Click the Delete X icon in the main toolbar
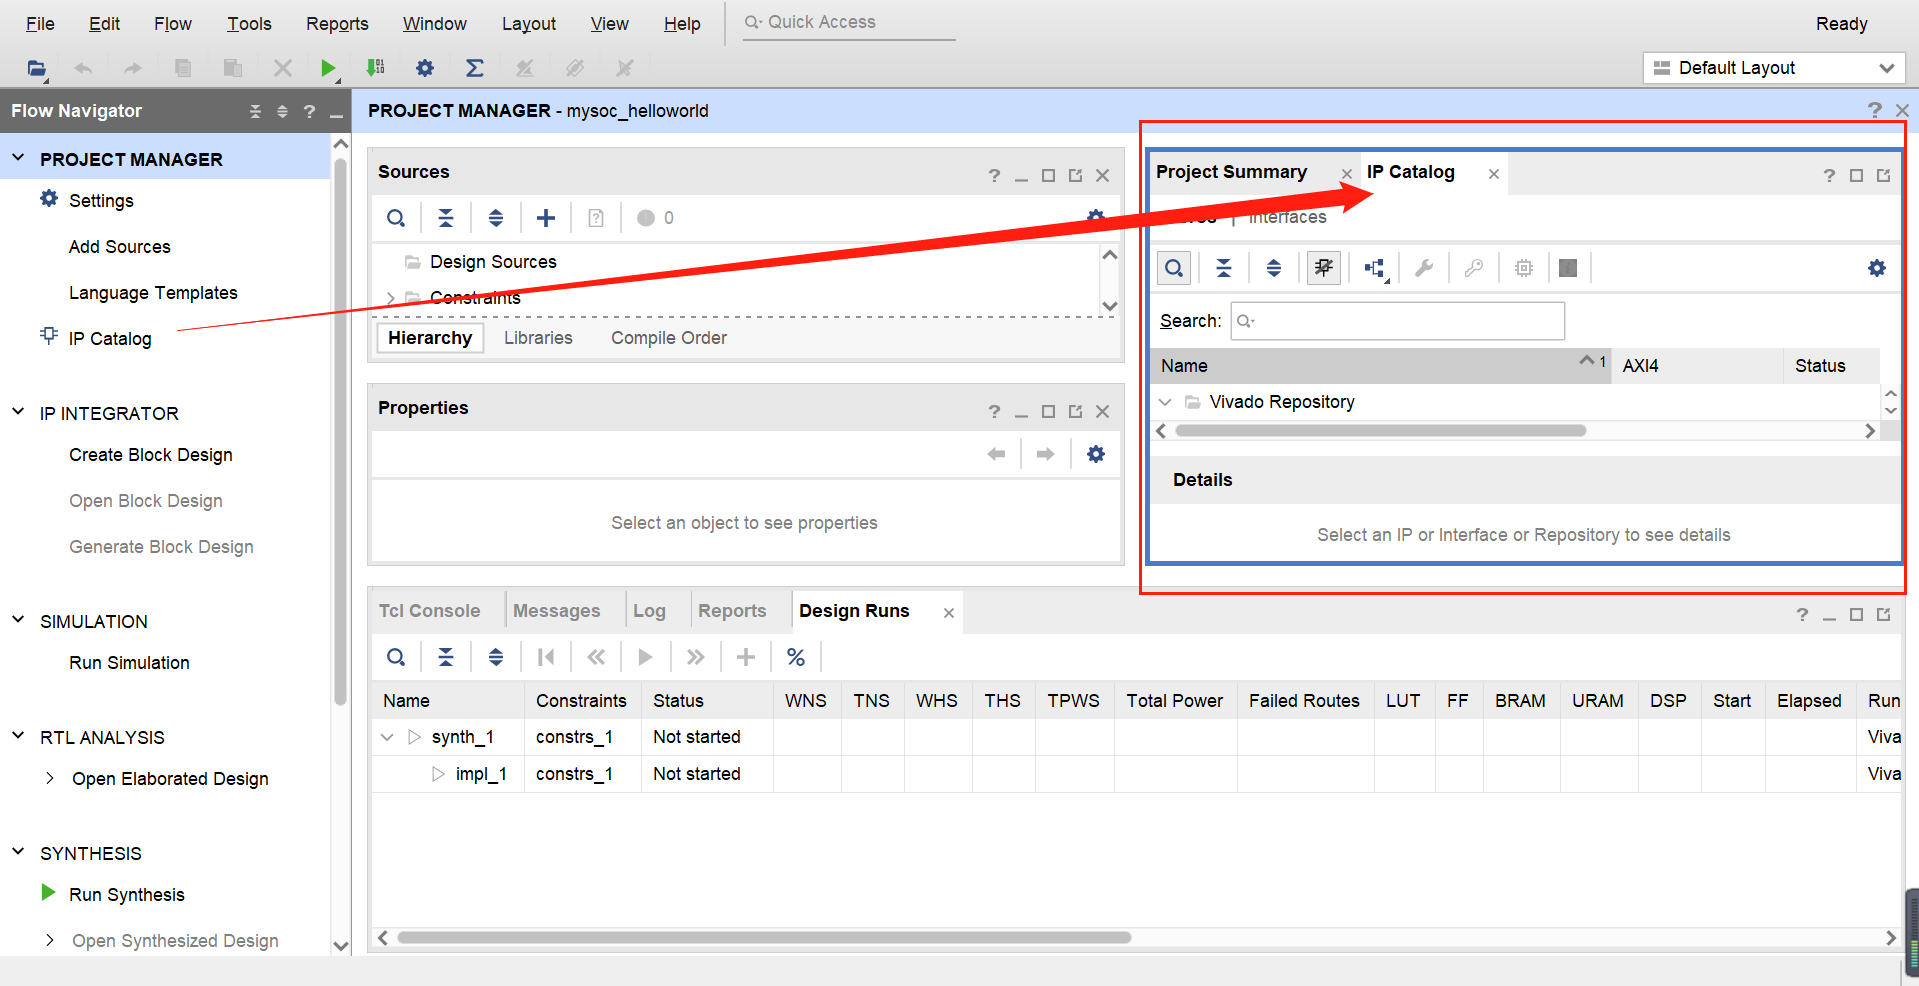Screen dimensions: 1919x986 [x=283, y=68]
